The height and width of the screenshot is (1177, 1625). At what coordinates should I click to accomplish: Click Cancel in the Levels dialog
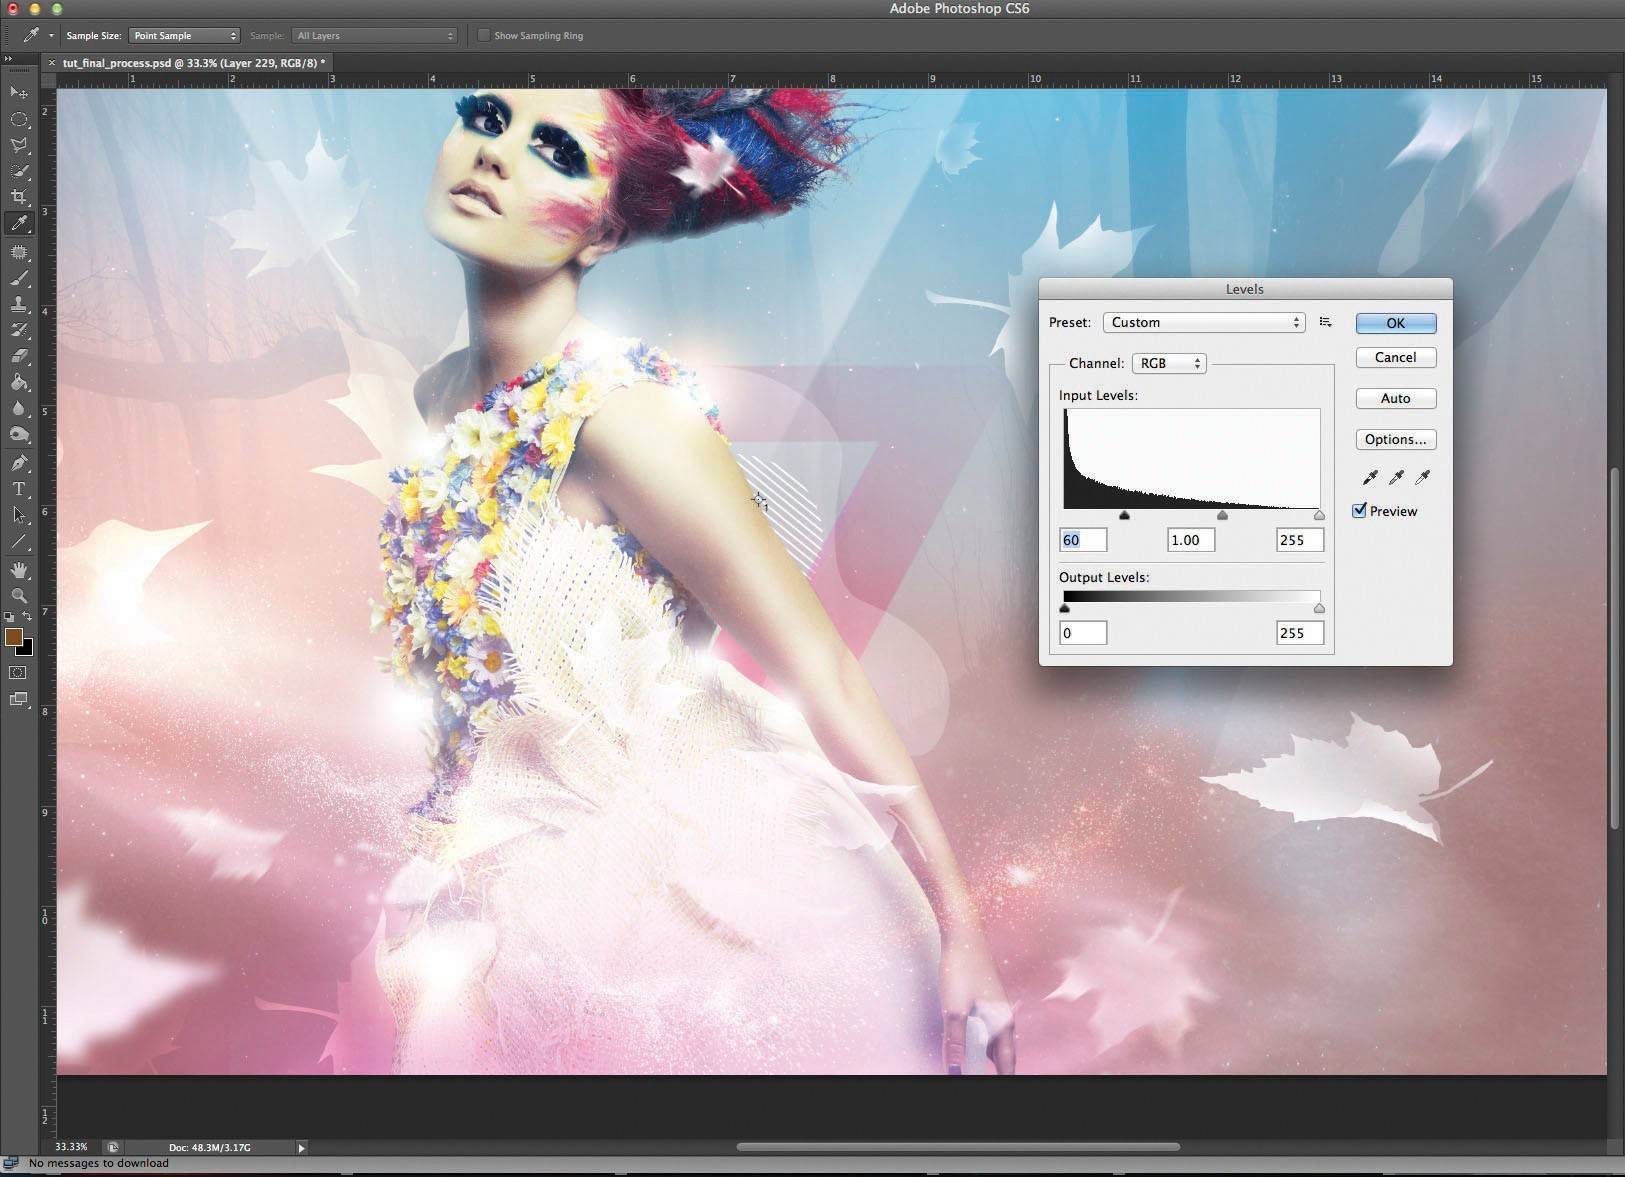[x=1396, y=357]
